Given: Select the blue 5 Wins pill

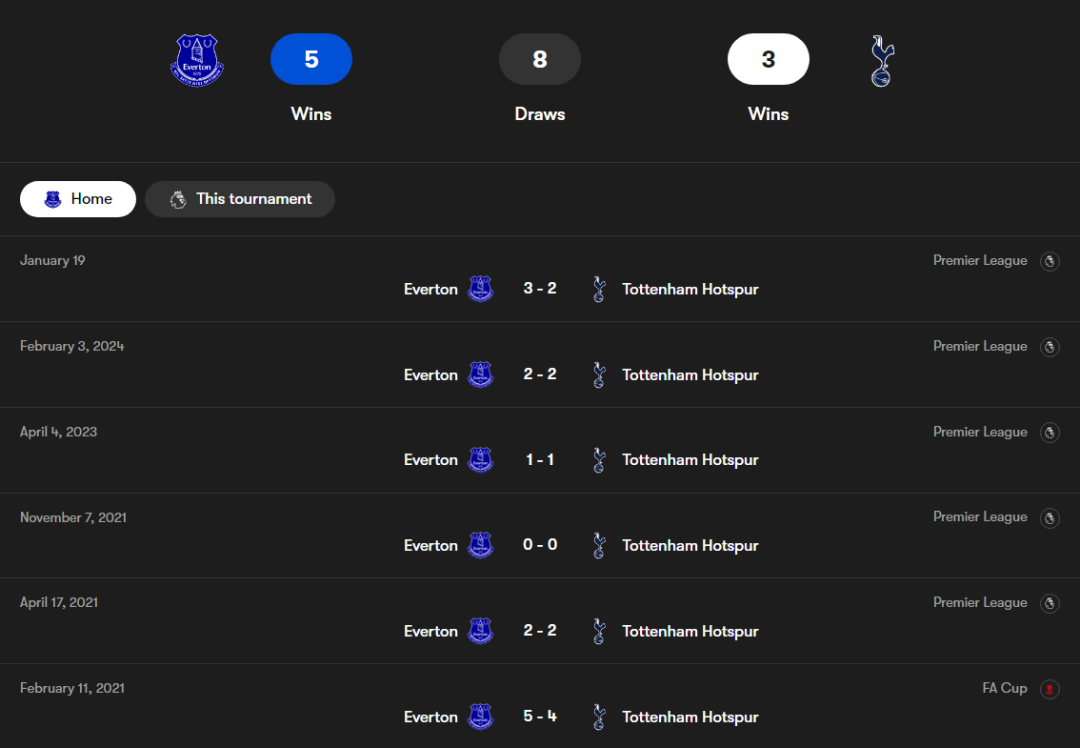Looking at the screenshot, I should (x=311, y=59).
